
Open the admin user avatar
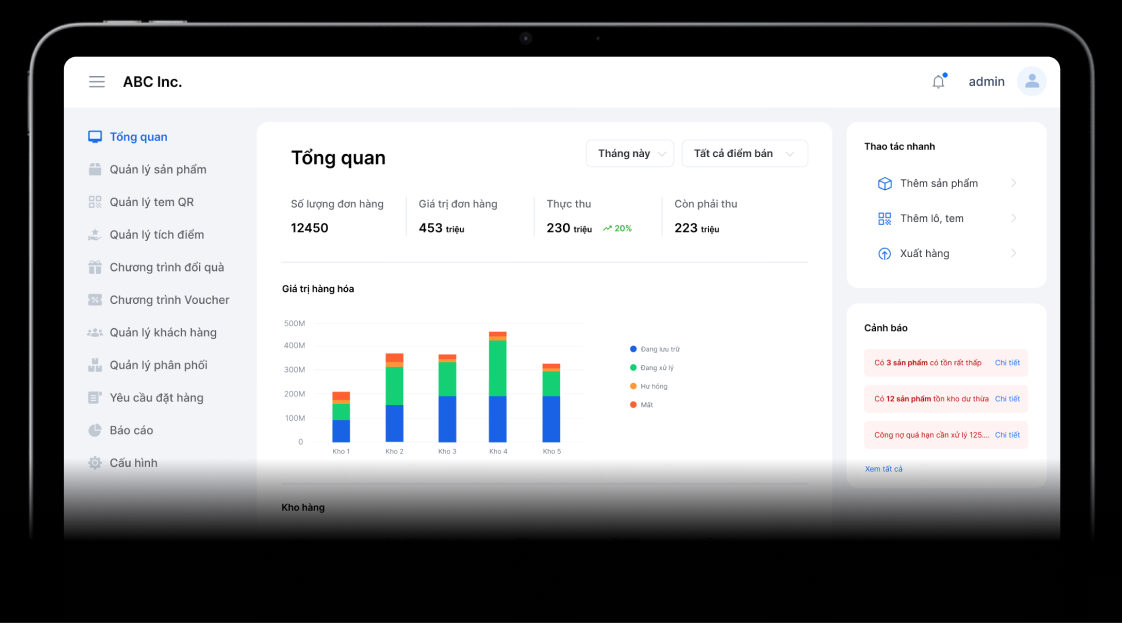click(x=1031, y=82)
